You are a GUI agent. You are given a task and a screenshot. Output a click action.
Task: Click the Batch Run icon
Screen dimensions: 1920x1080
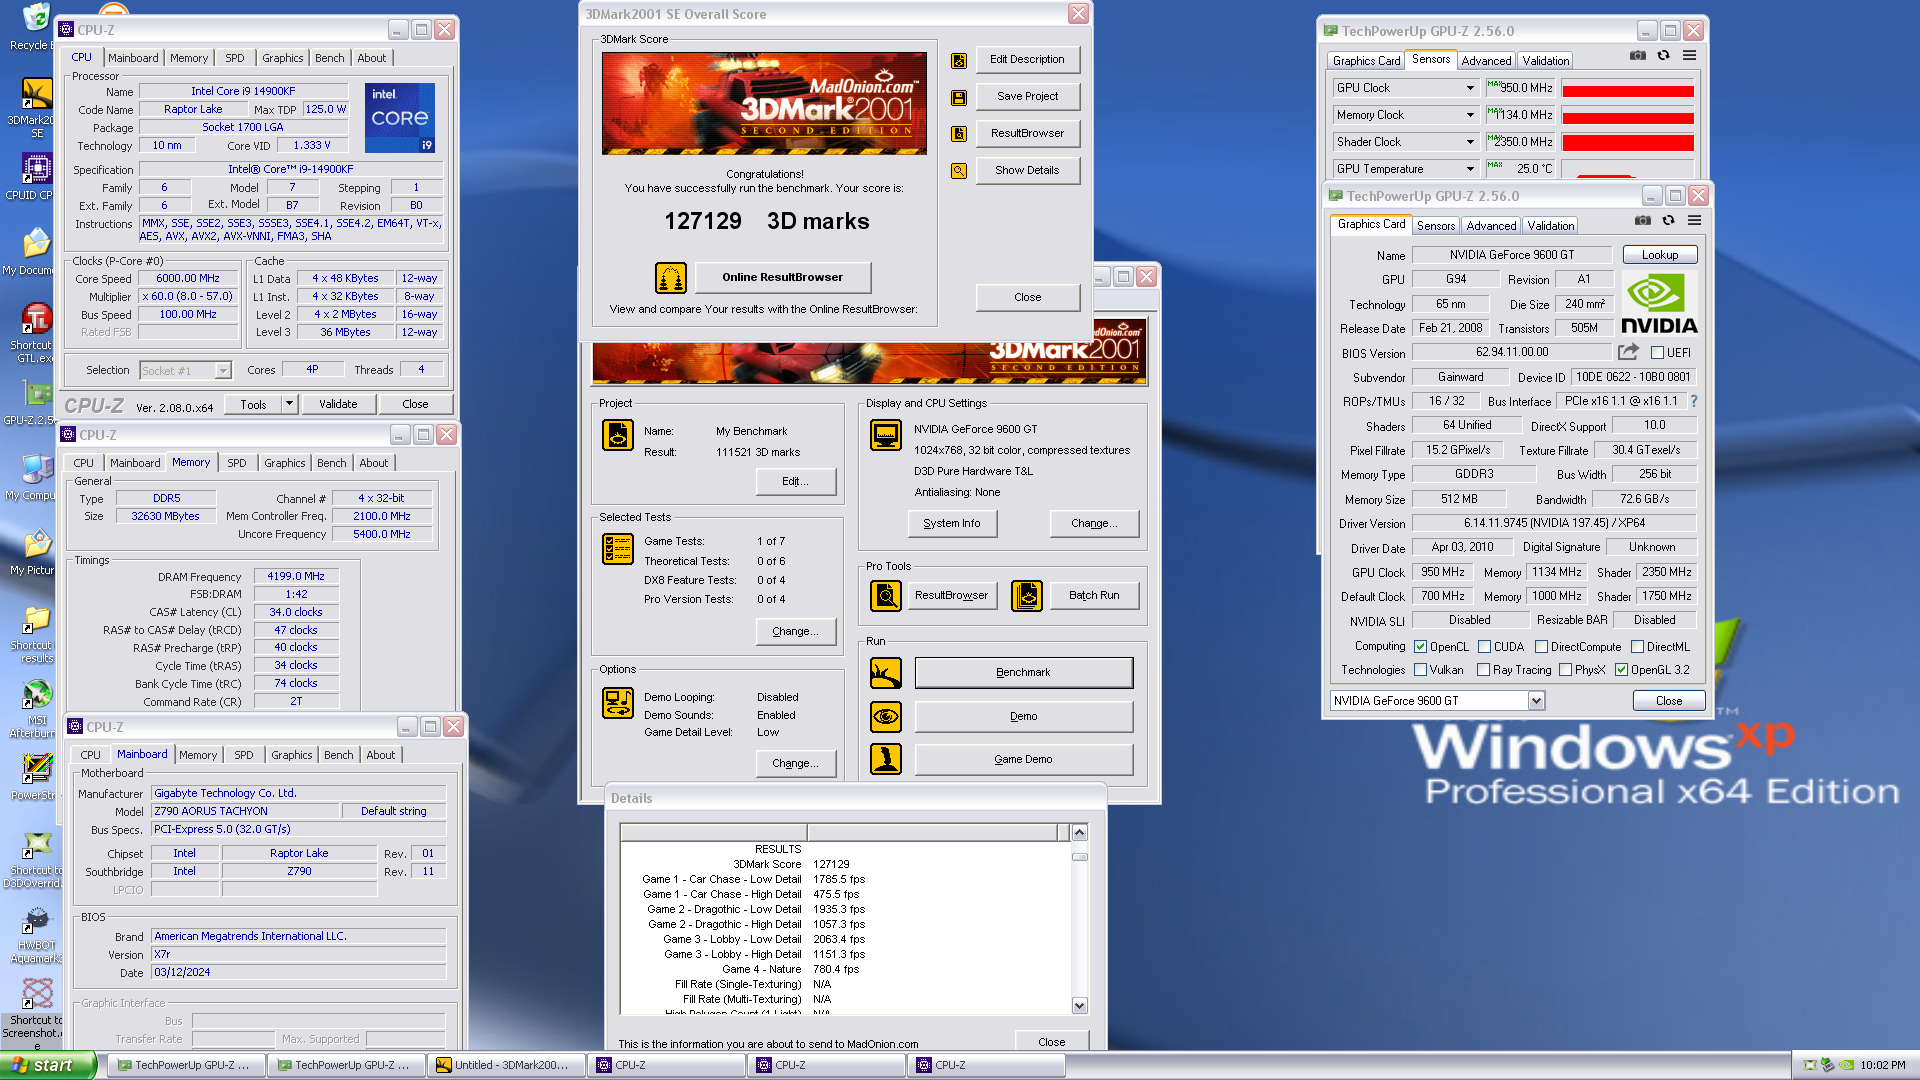pyautogui.click(x=1027, y=596)
